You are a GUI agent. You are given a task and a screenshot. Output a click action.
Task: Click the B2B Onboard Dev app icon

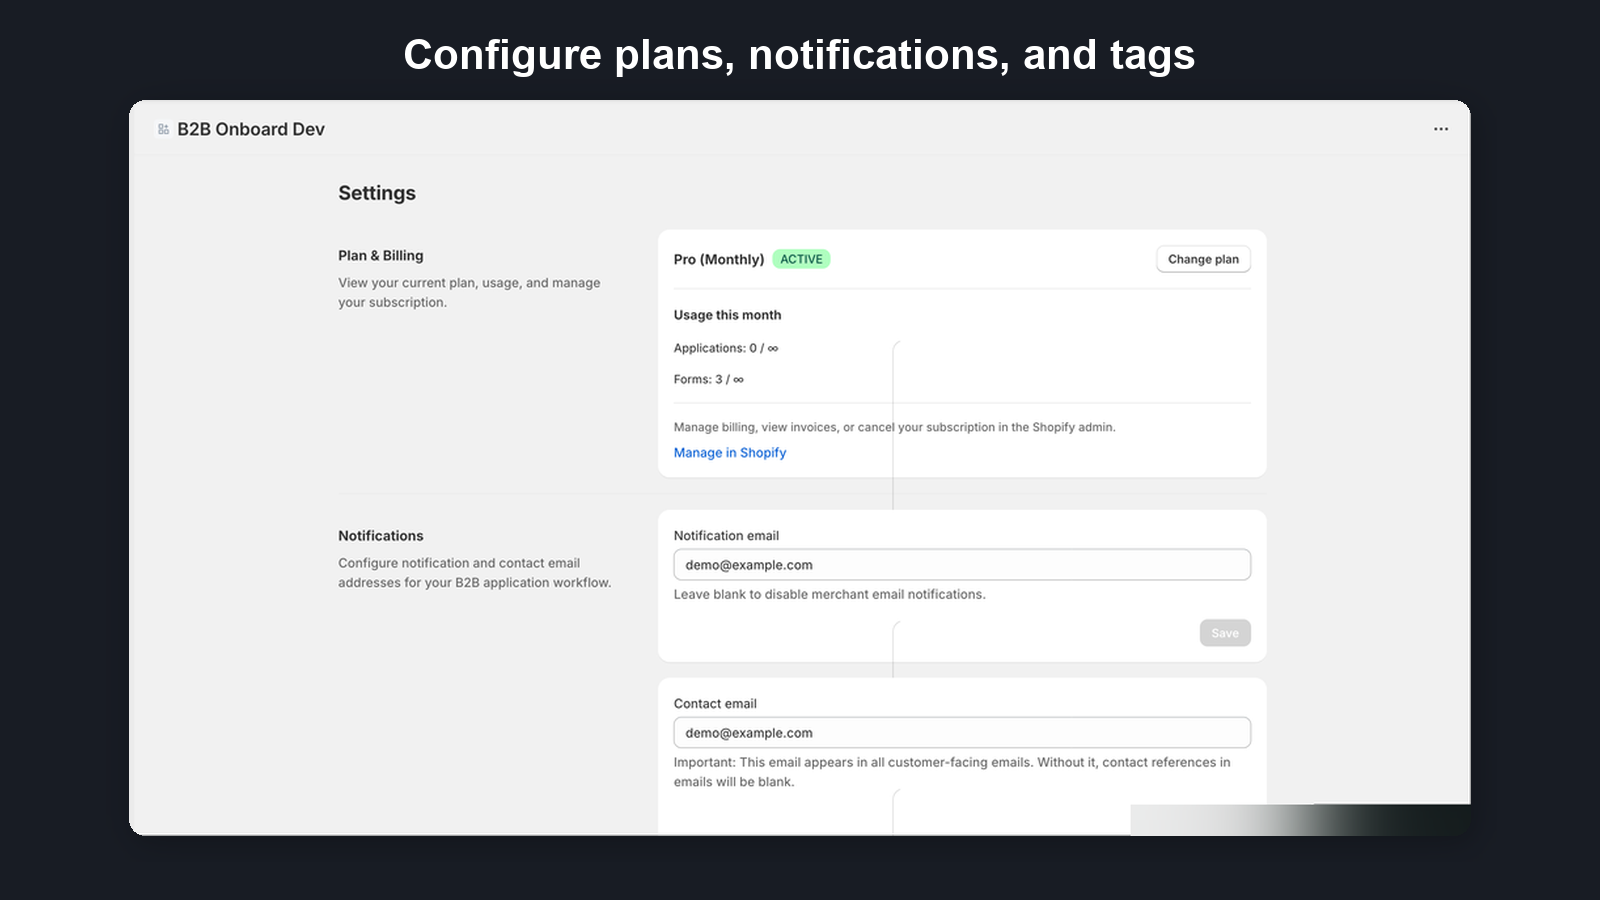(x=163, y=128)
